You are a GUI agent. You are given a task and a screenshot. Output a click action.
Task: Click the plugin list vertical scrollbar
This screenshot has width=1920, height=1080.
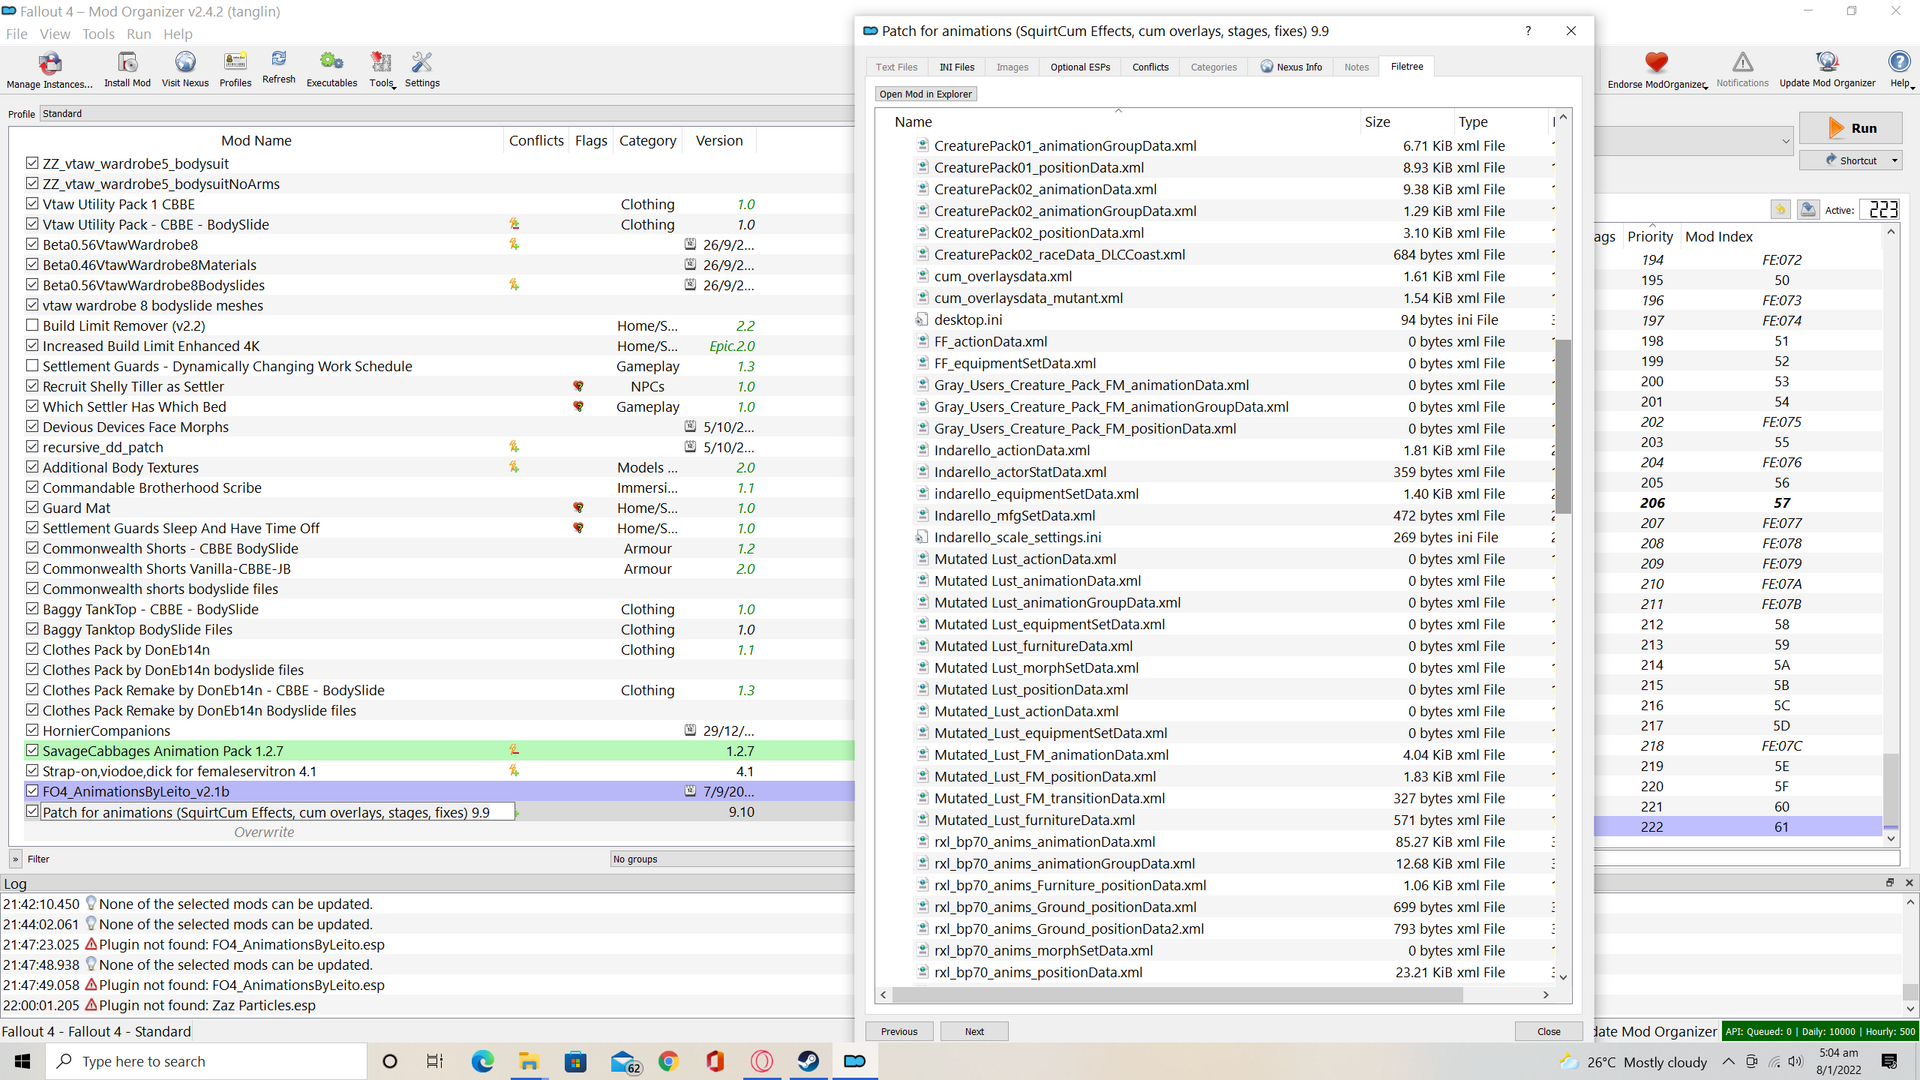(1890, 790)
